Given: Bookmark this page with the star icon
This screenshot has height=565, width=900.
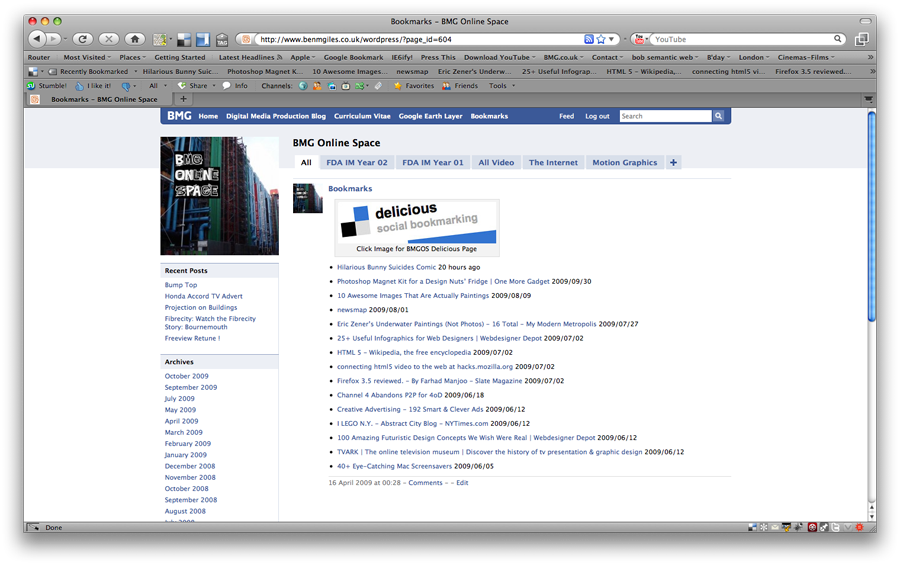Looking at the screenshot, I should [x=601, y=39].
